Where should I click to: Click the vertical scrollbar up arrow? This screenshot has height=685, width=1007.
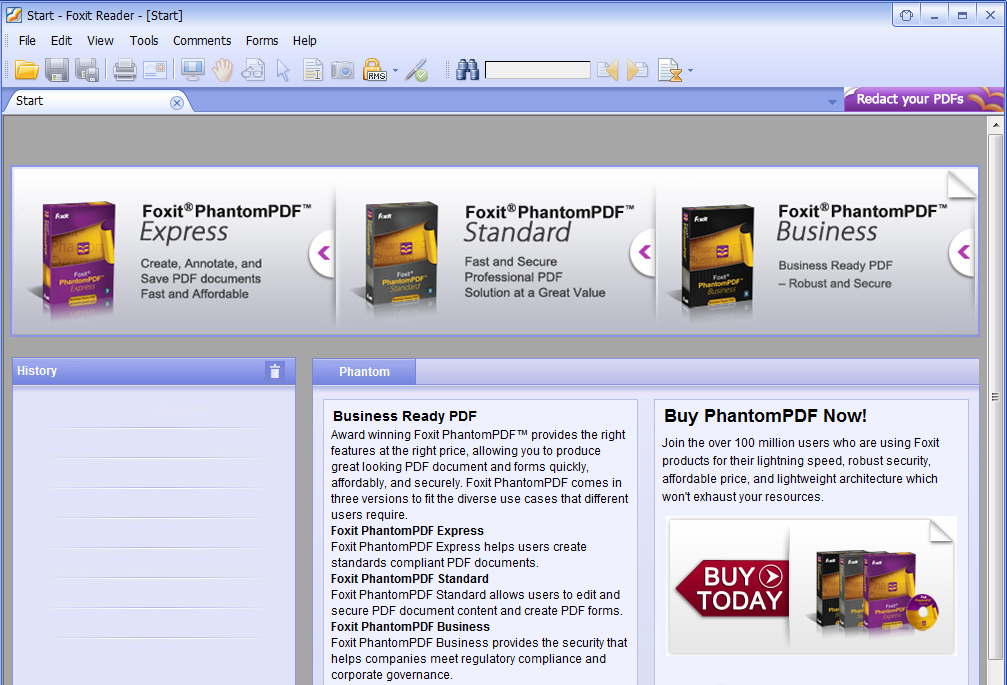click(996, 125)
